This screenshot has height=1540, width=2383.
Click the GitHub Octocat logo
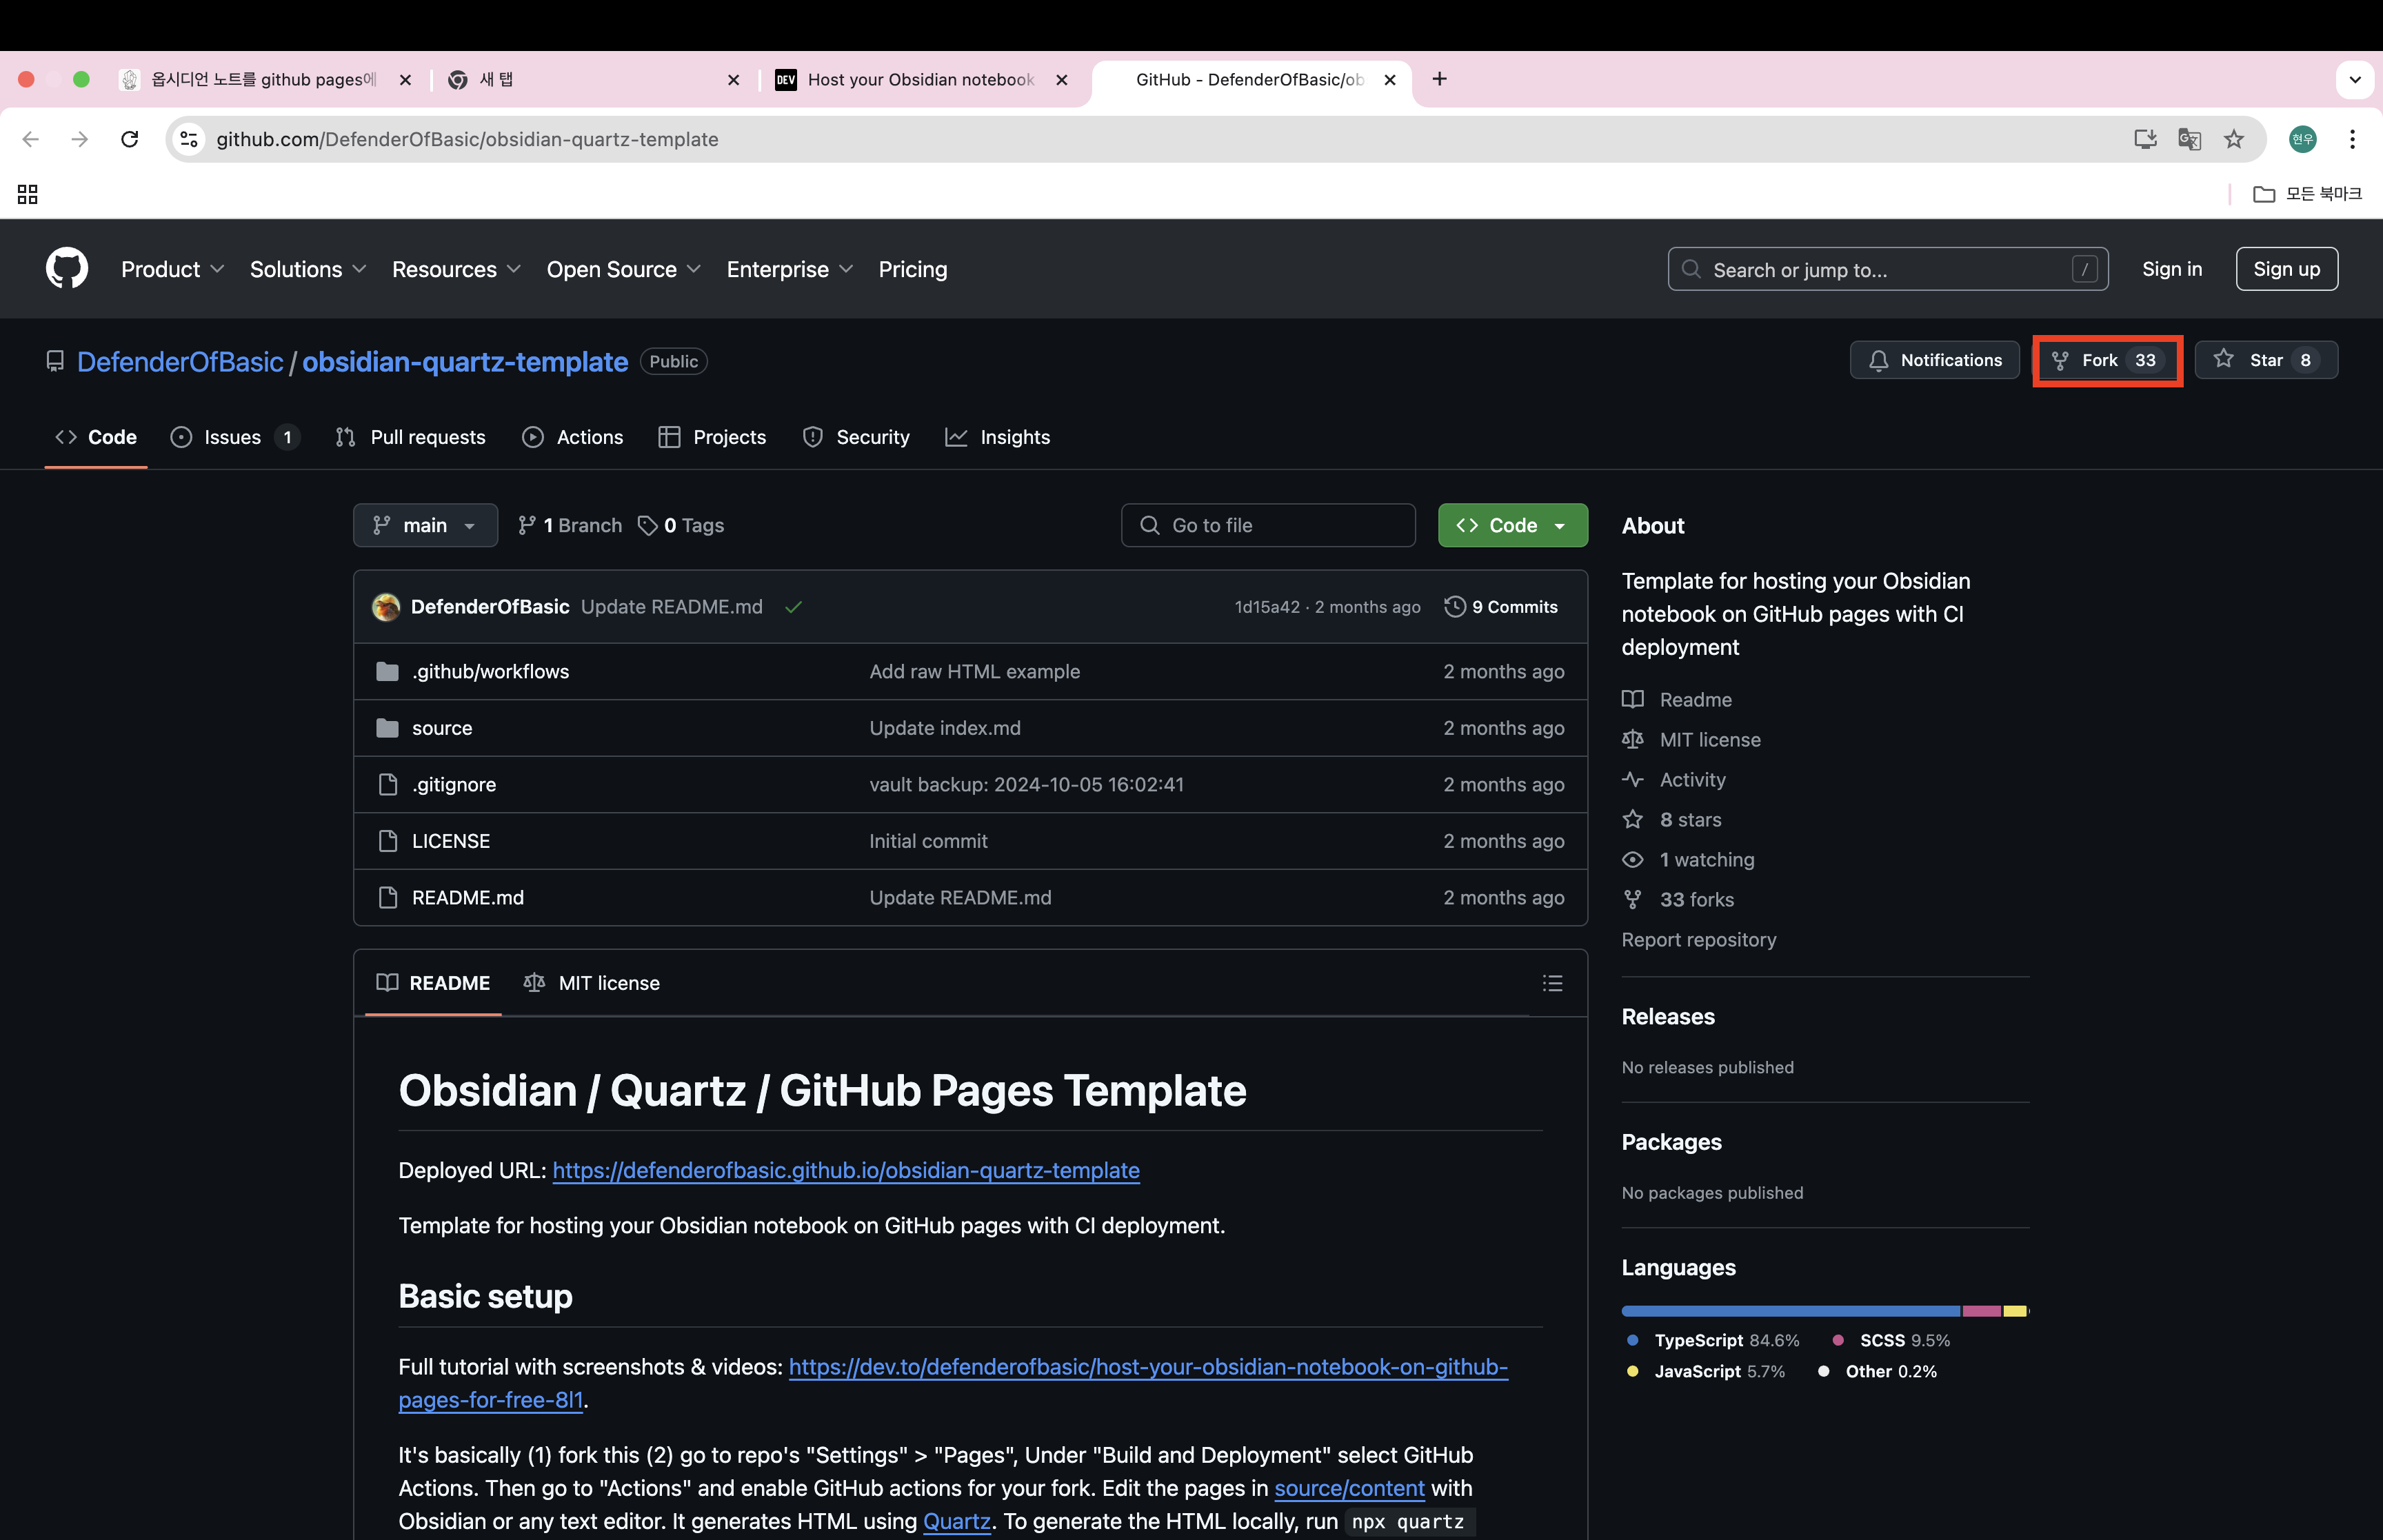click(67, 269)
